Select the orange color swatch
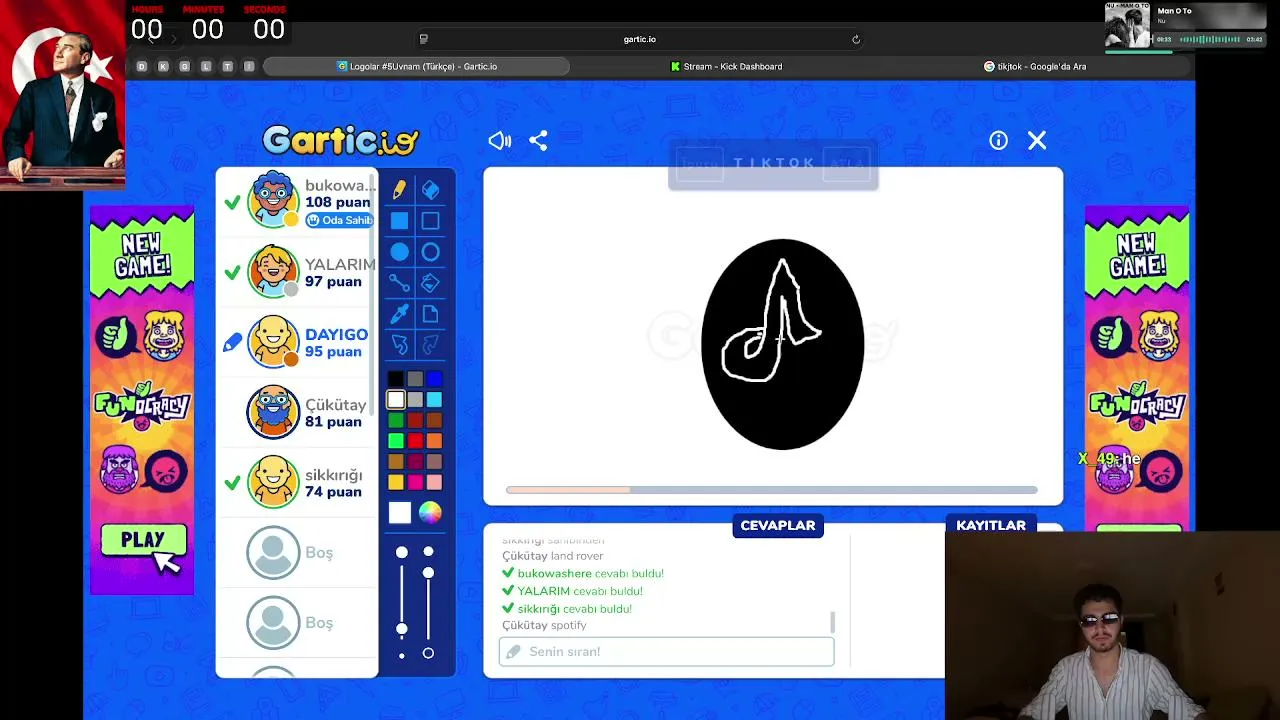 434,441
